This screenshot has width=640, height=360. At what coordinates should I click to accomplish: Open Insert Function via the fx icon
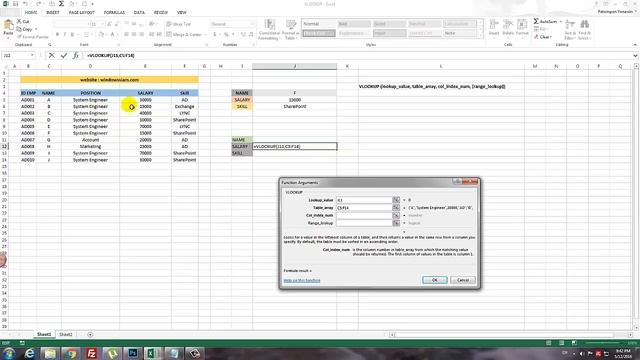(76, 56)
